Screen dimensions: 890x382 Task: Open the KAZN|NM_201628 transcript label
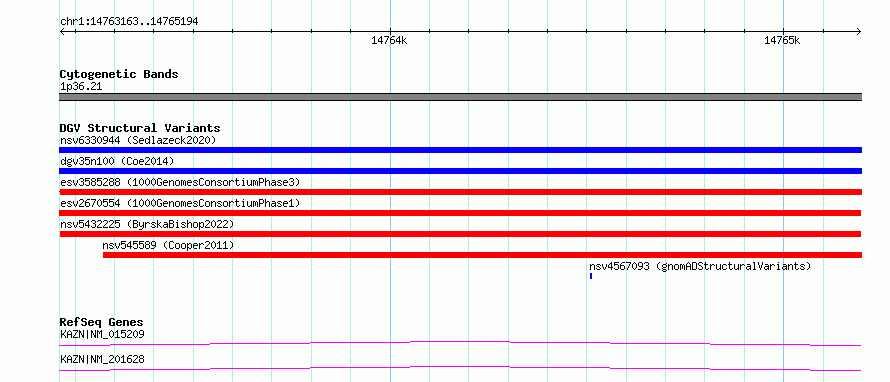click(x=102, y=359)
